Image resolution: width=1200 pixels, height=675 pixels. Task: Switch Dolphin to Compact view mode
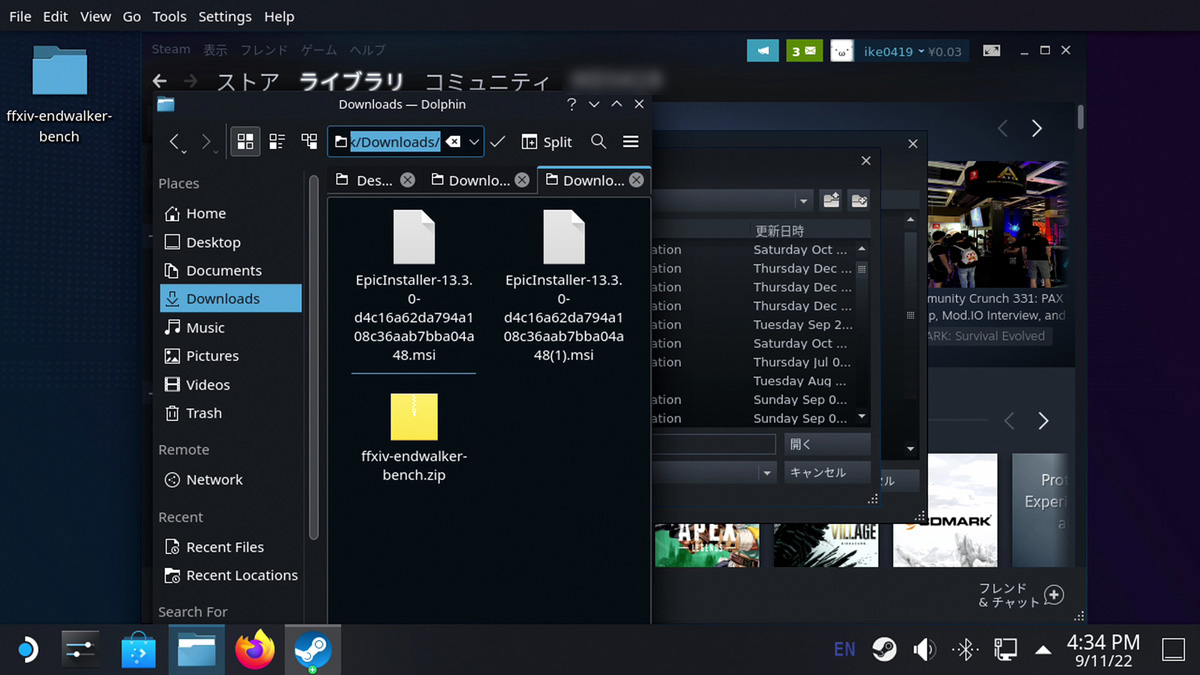pos(277,142)
